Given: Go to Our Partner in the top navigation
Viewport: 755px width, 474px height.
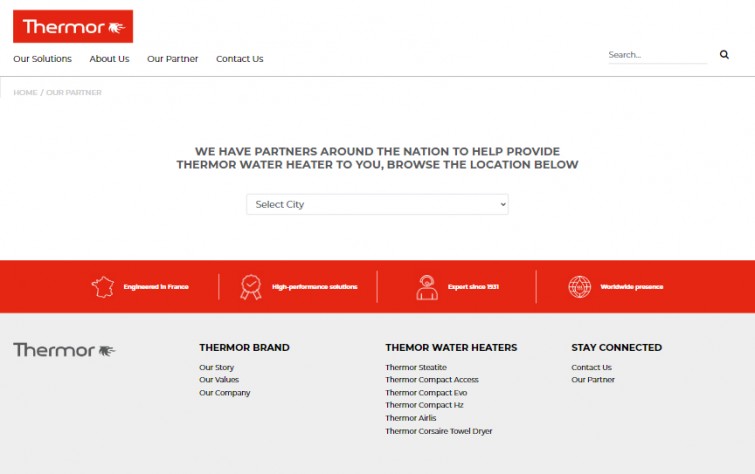Looking at the screenshot, I should click(172, 59).
